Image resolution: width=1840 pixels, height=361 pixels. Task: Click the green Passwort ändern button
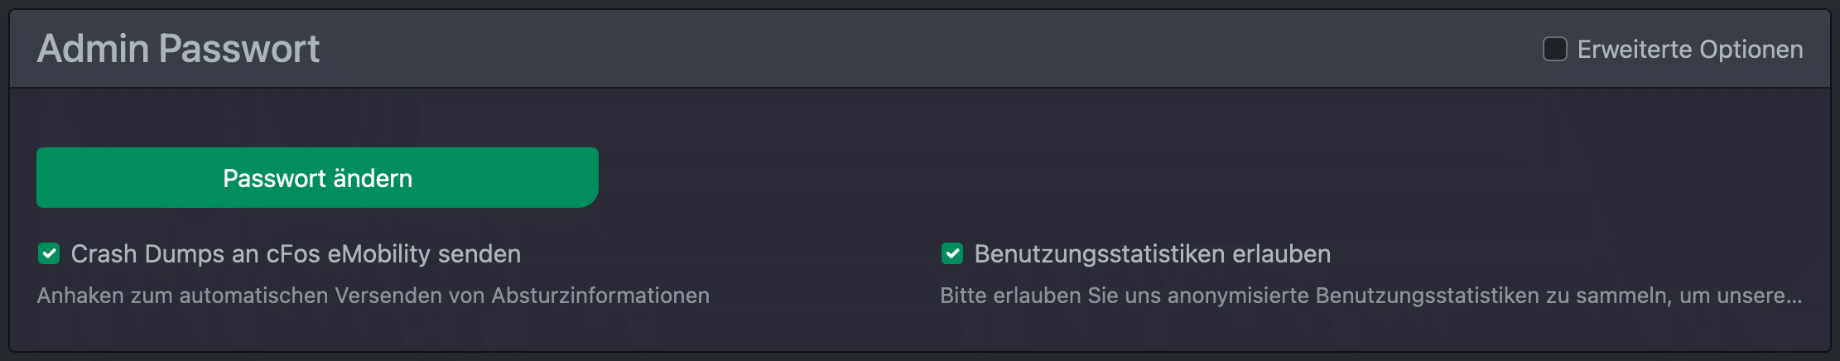pyautogui.click(x=317, y=178)
